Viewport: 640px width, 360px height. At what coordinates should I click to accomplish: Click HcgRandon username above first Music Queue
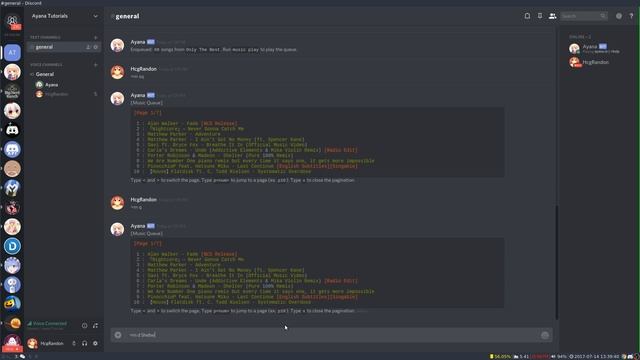[144, 69]
